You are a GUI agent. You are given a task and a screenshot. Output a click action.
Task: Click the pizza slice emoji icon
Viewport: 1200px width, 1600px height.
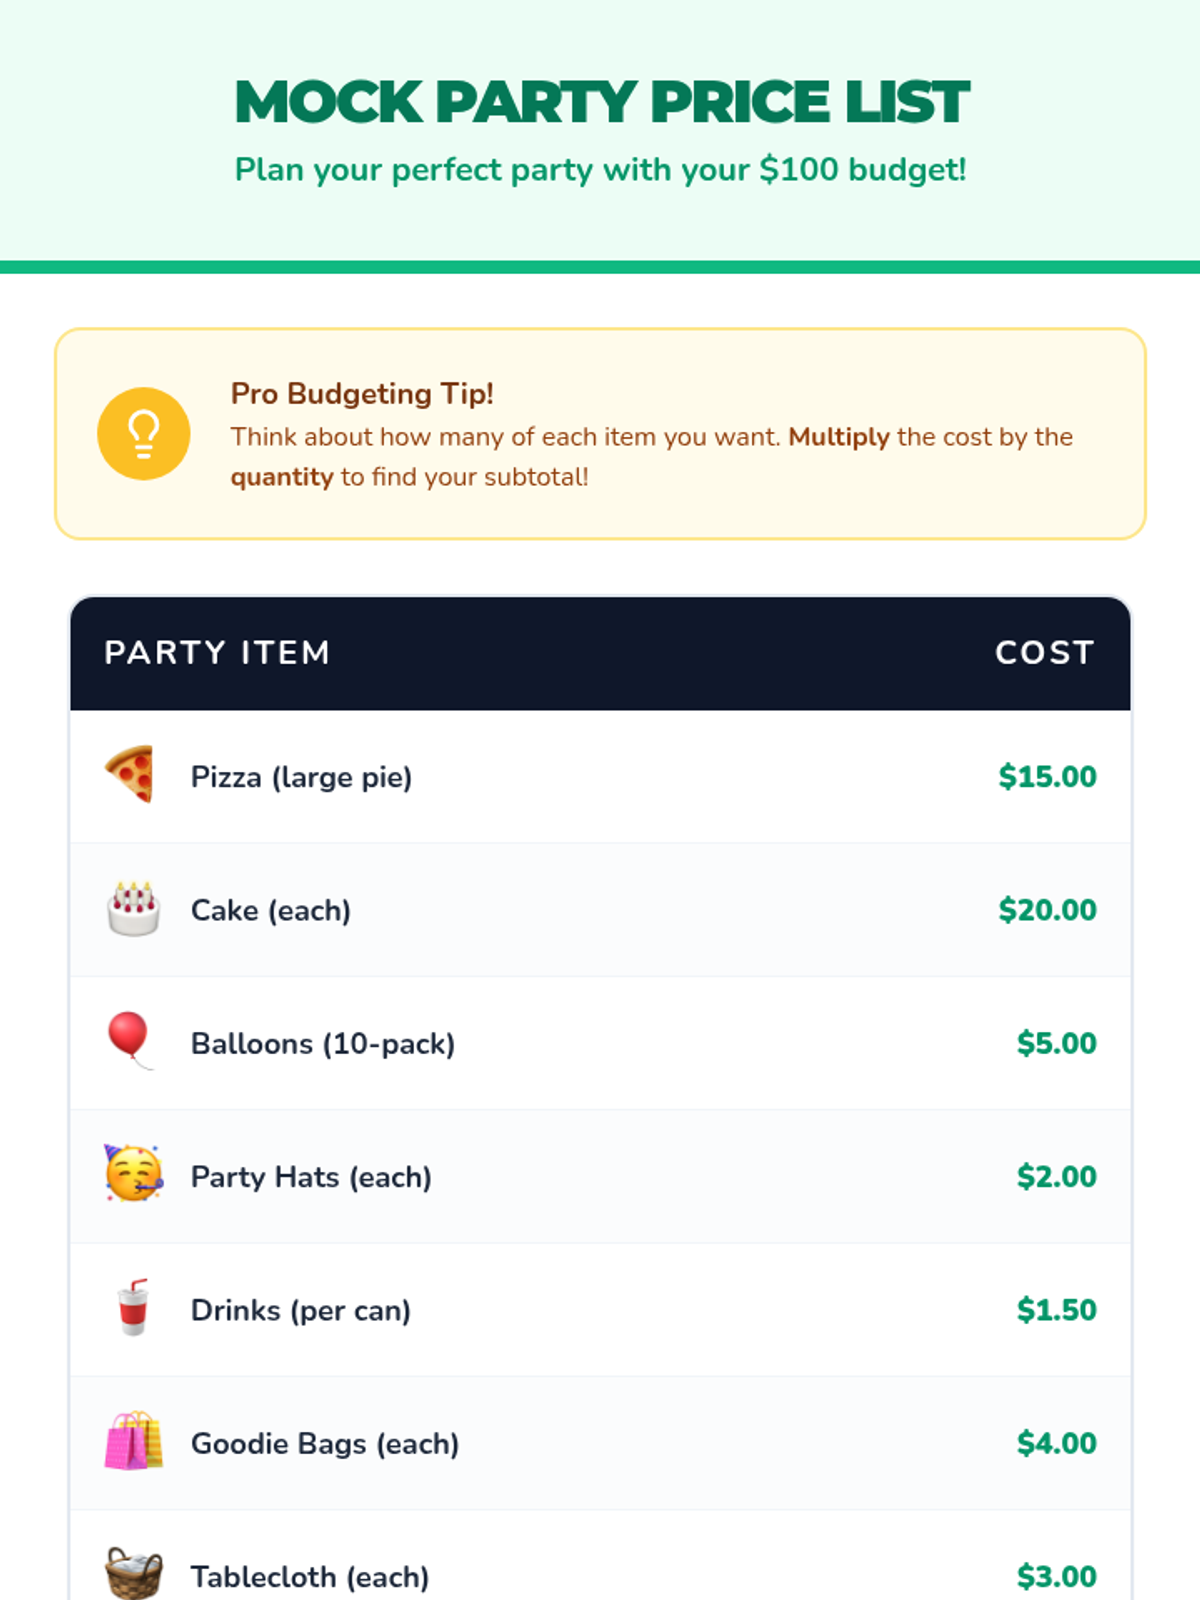(131, 774)
